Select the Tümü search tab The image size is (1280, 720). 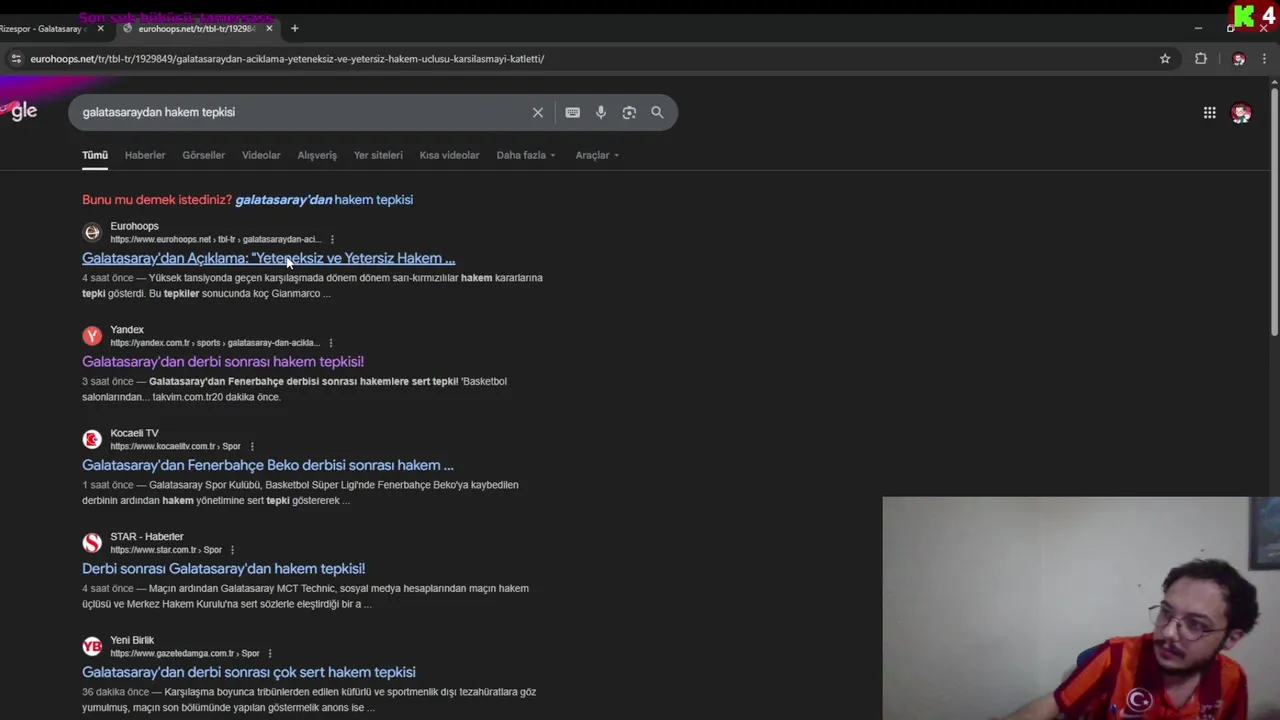(x=95, y=155)
